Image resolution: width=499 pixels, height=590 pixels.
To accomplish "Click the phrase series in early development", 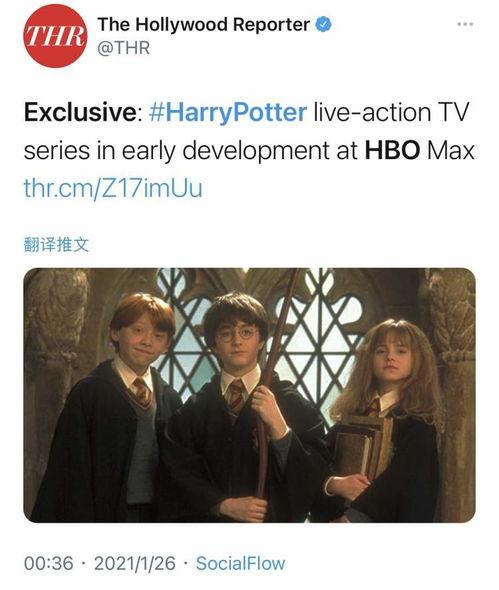I will click(x=176, y=151).
